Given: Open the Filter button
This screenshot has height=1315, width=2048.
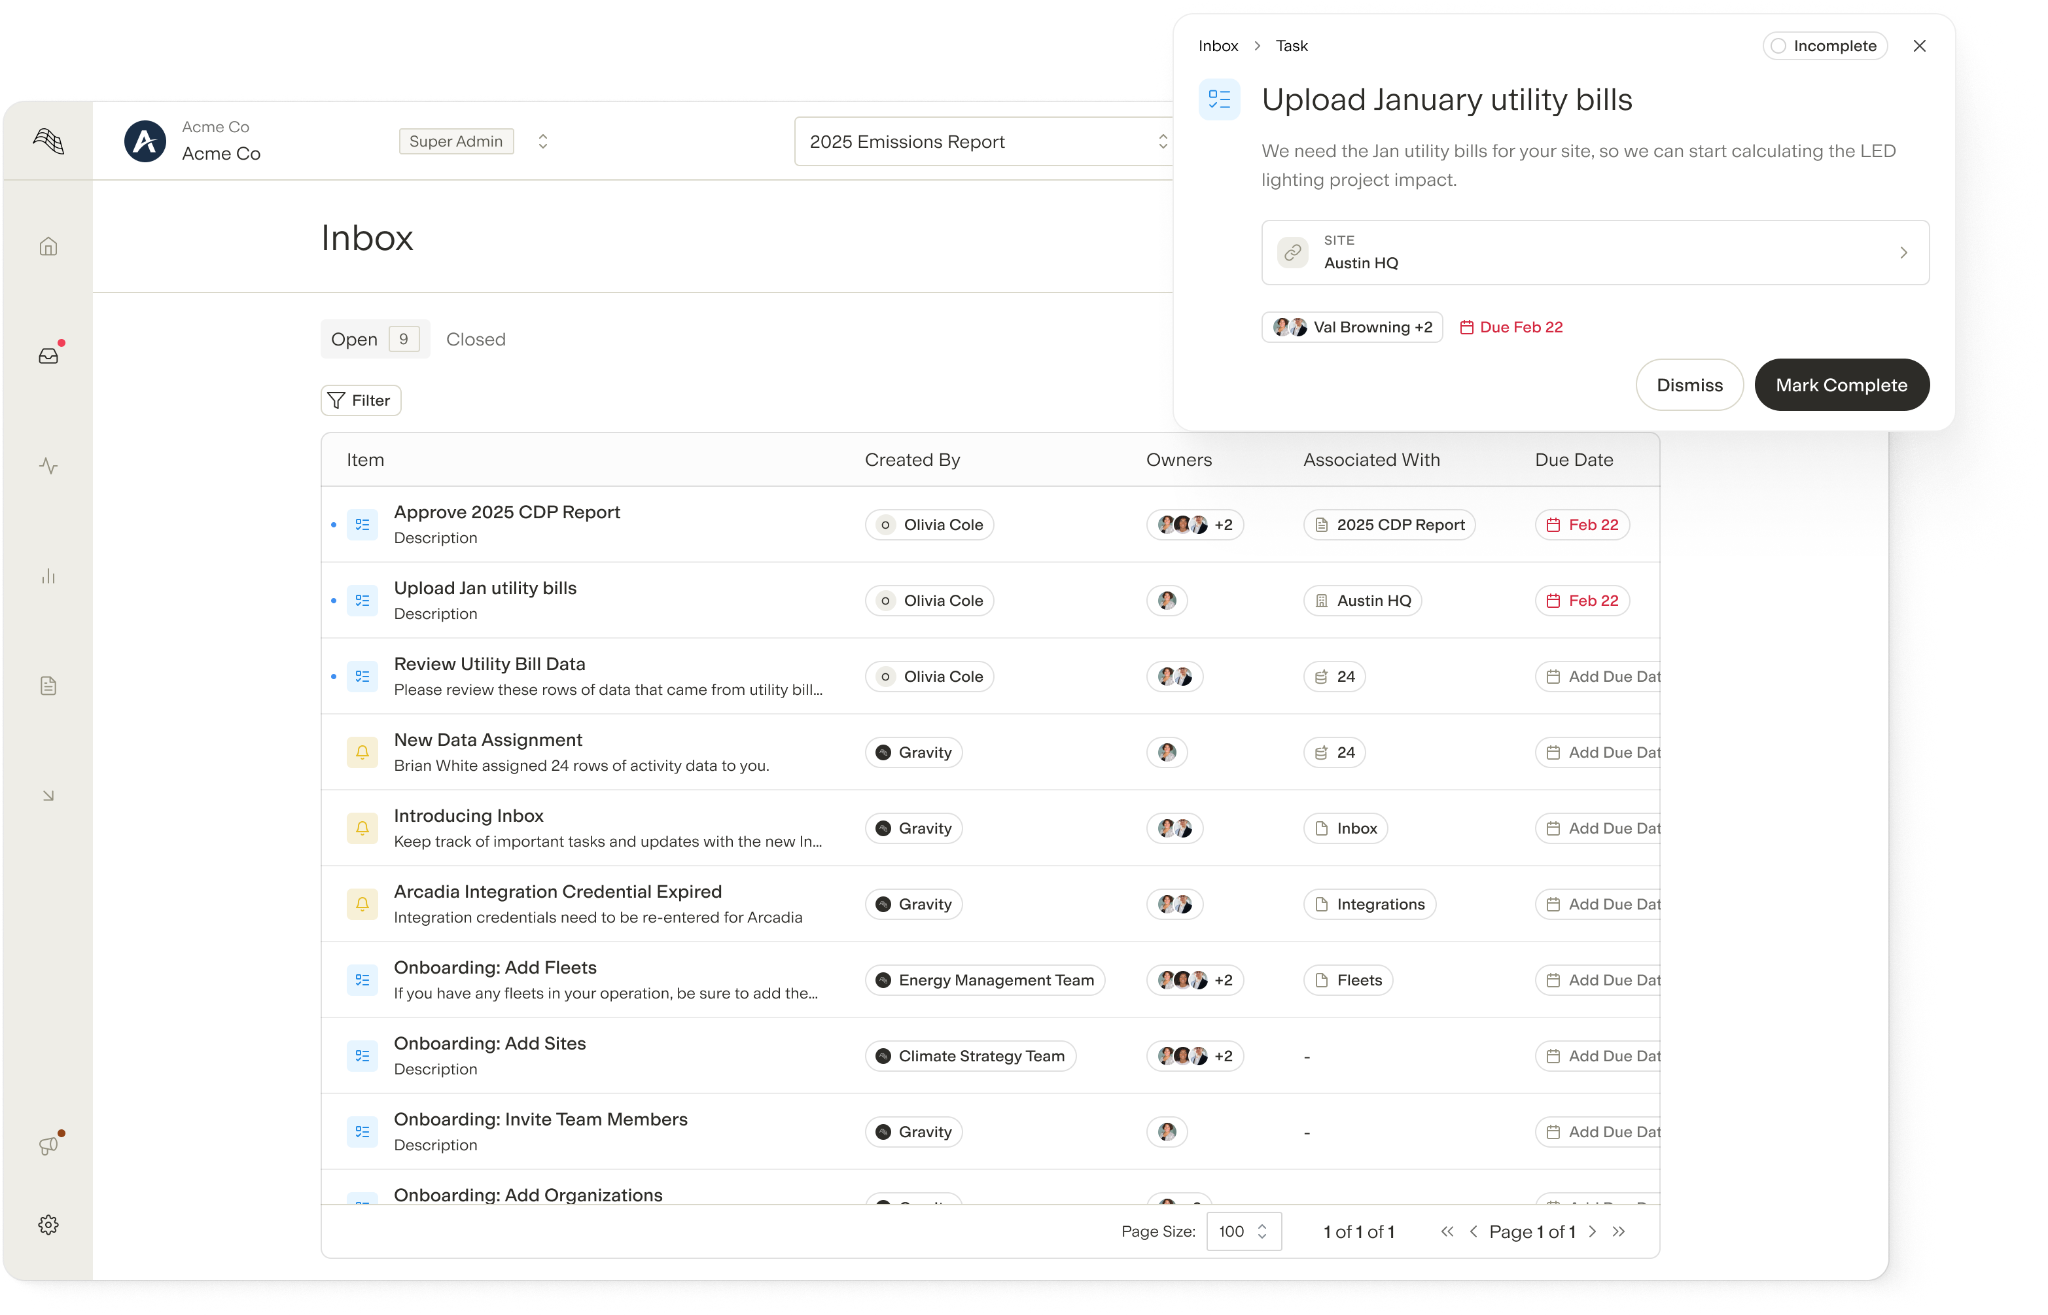Looking at the screenshot, I should 360,400.
